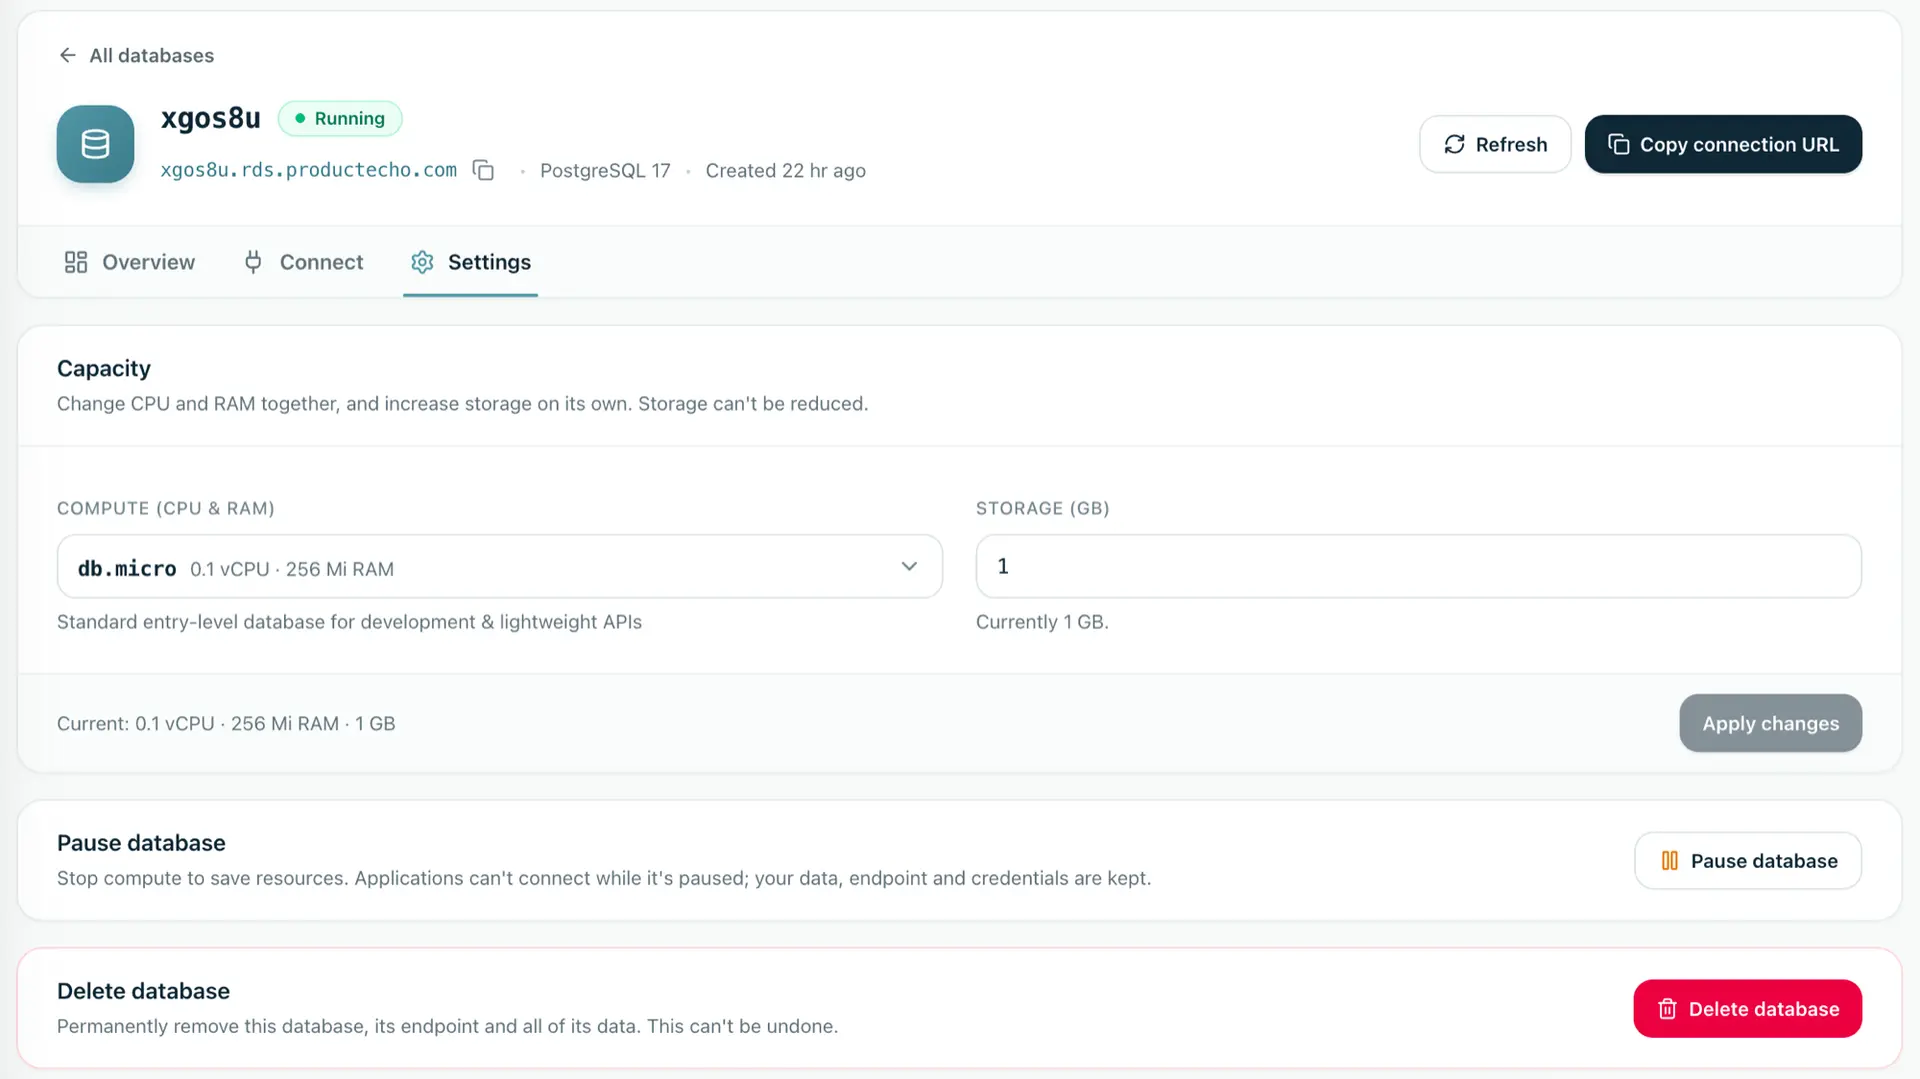Click the Created 22 hr ago text
Image resolution: width=1920 pixels, height=1079 pixels.
pyautogui.click(x=785, y=171)
